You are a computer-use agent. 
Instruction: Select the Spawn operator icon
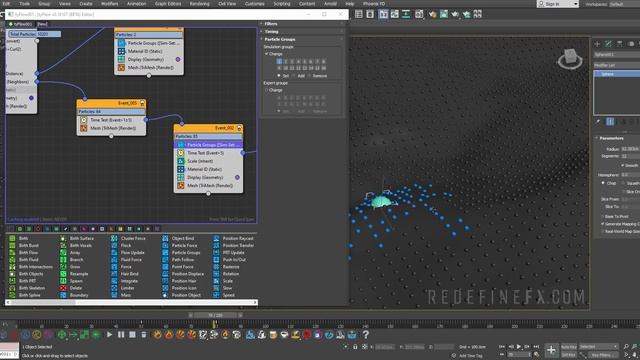click(63, 281)
